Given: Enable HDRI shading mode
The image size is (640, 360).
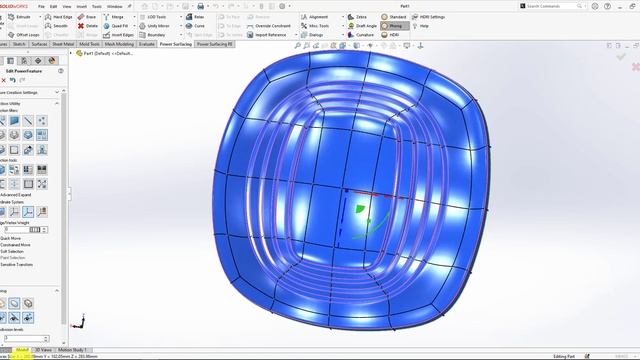Looking at the screenshot, I should click(x=390, y=35).
